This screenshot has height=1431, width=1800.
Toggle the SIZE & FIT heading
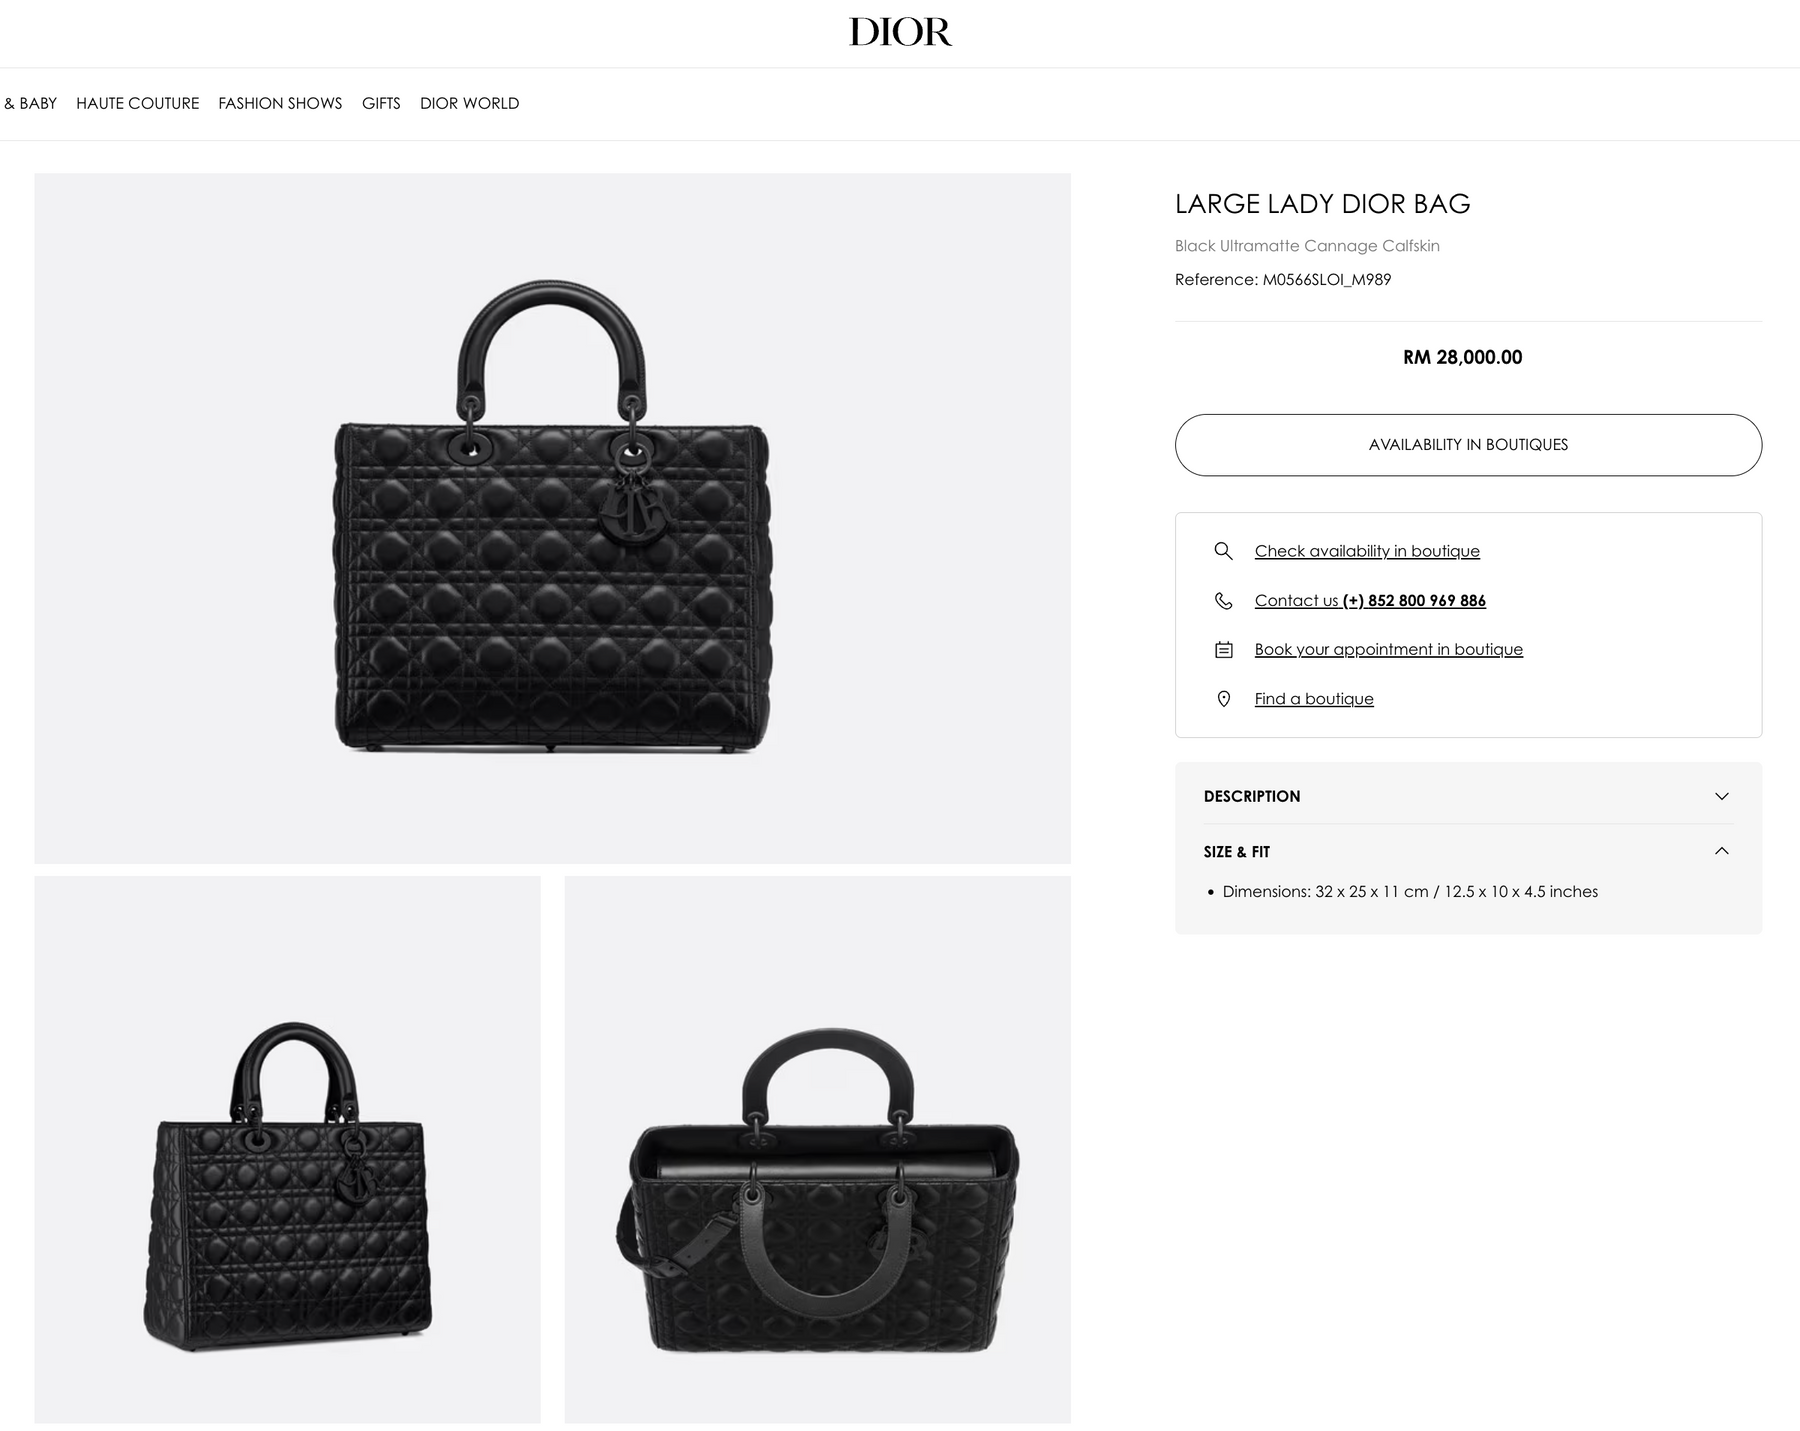click(1236, 852)
